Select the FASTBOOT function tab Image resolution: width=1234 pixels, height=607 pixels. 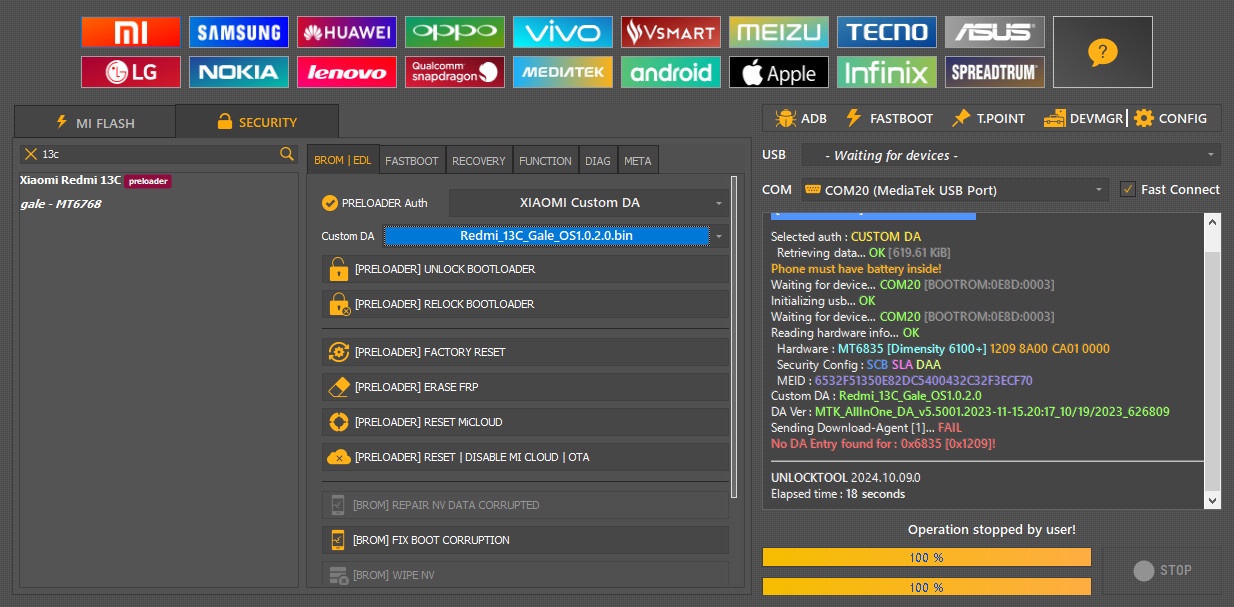(412, 160)
